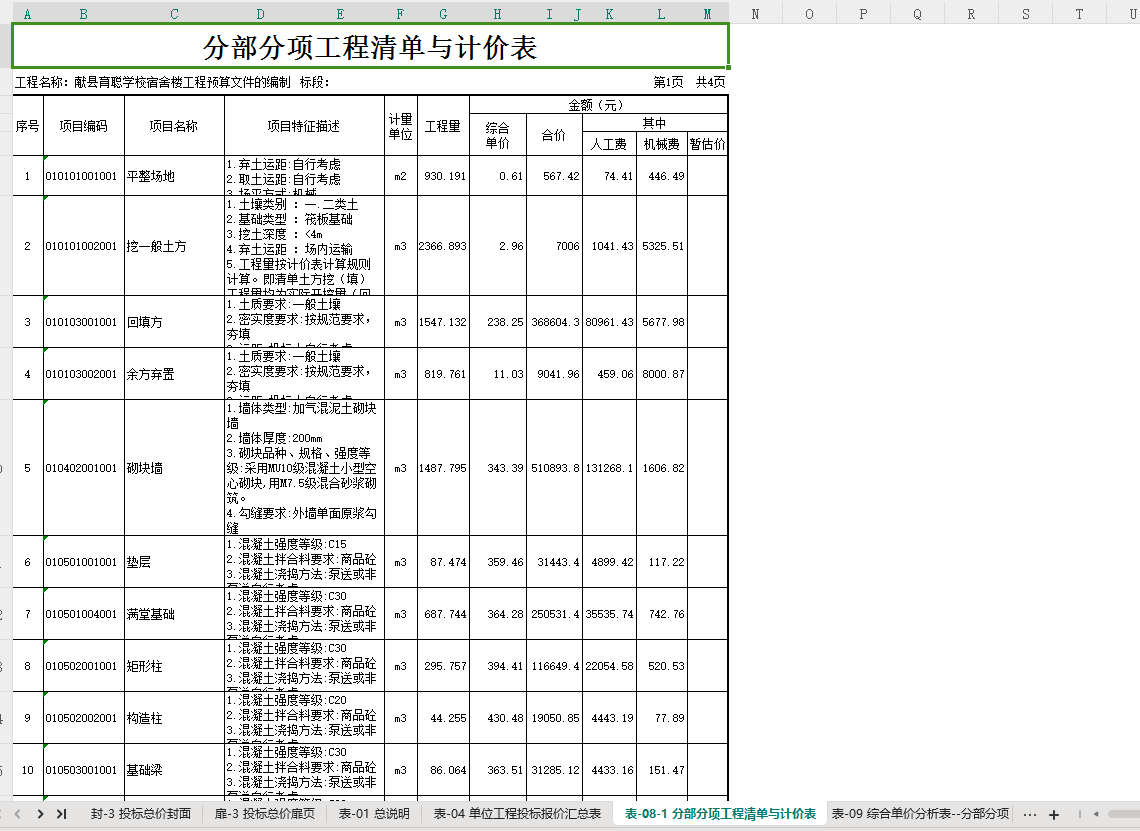
Task: Click item code 010501004001
Action: [84, 614]
